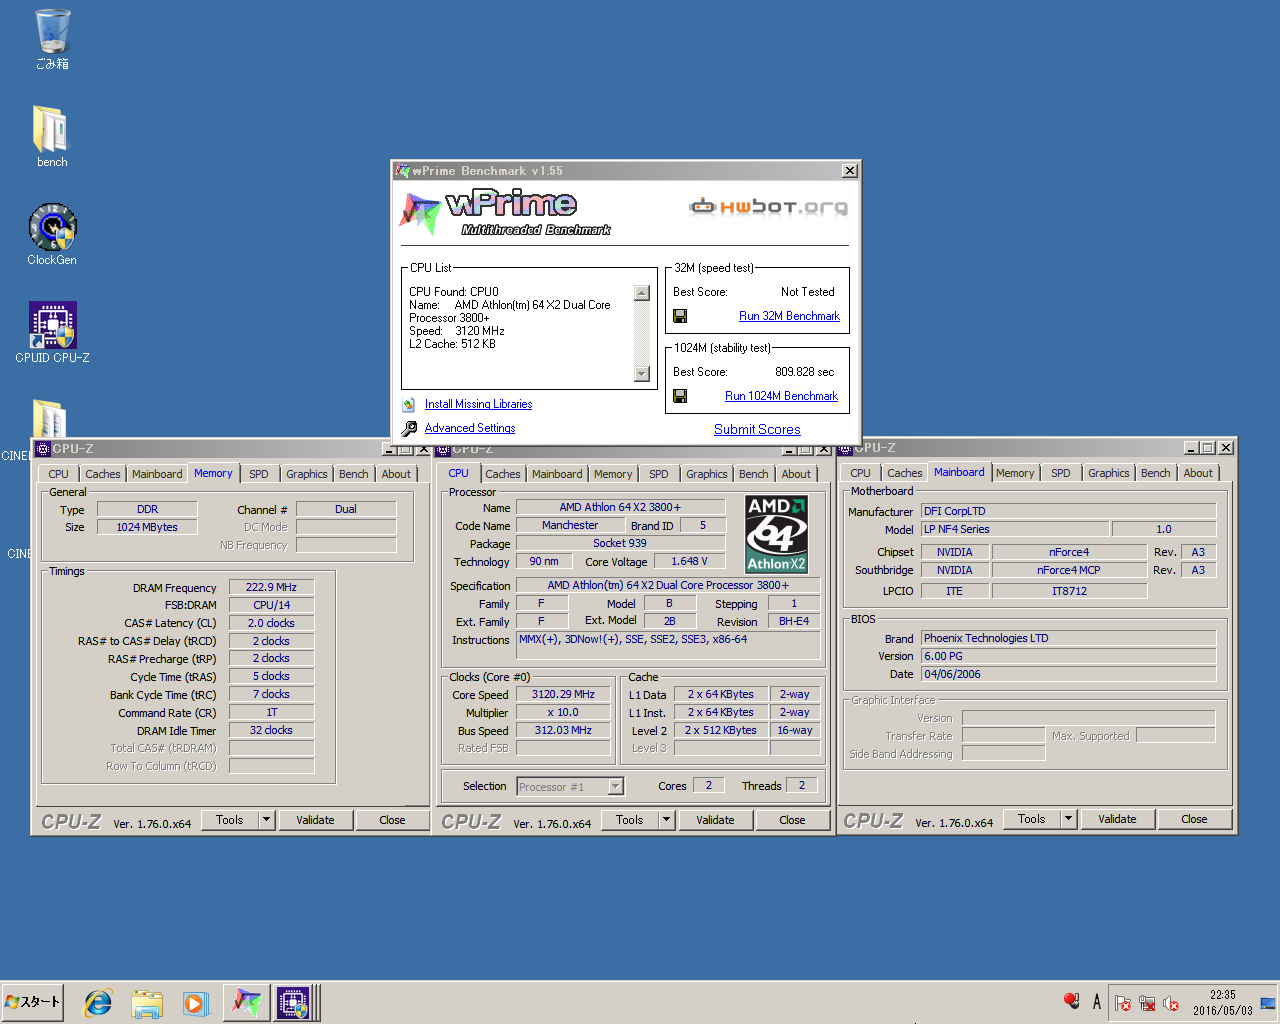Click the floppy save icon under 32M test

point(680,316)
